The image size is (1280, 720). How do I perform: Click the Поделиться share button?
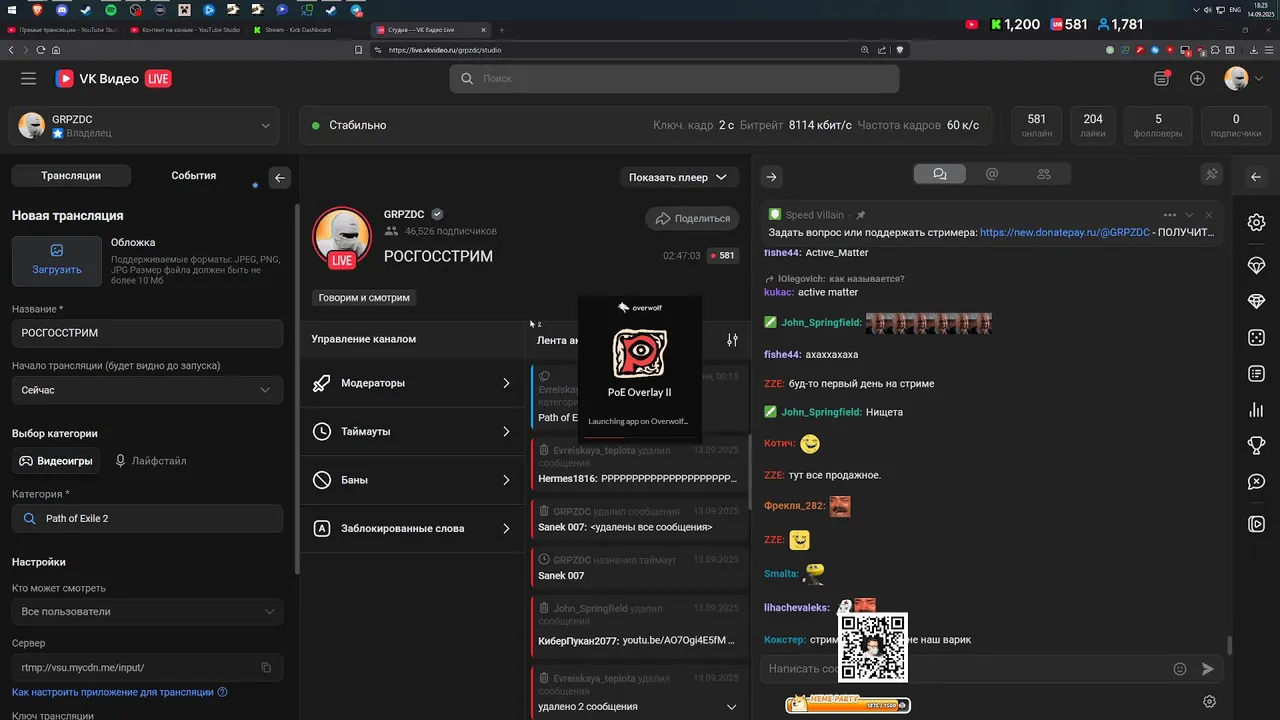click(x=692, y=218)
